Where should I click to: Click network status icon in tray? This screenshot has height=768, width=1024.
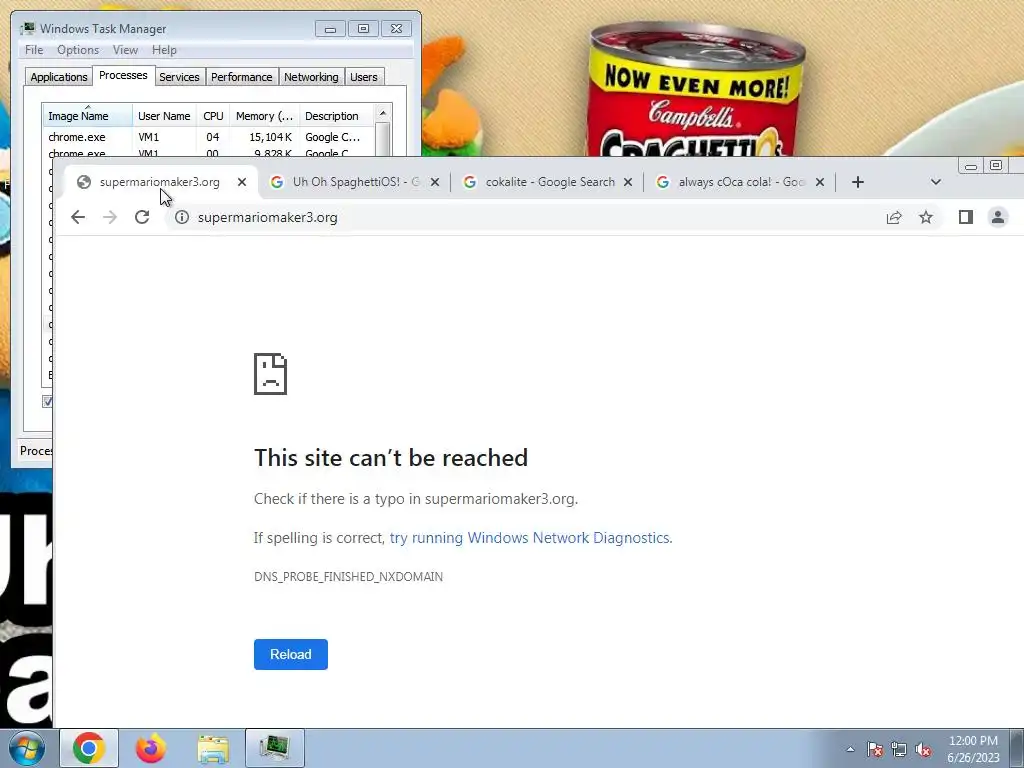pyautogui.click(x=899, y=749)
